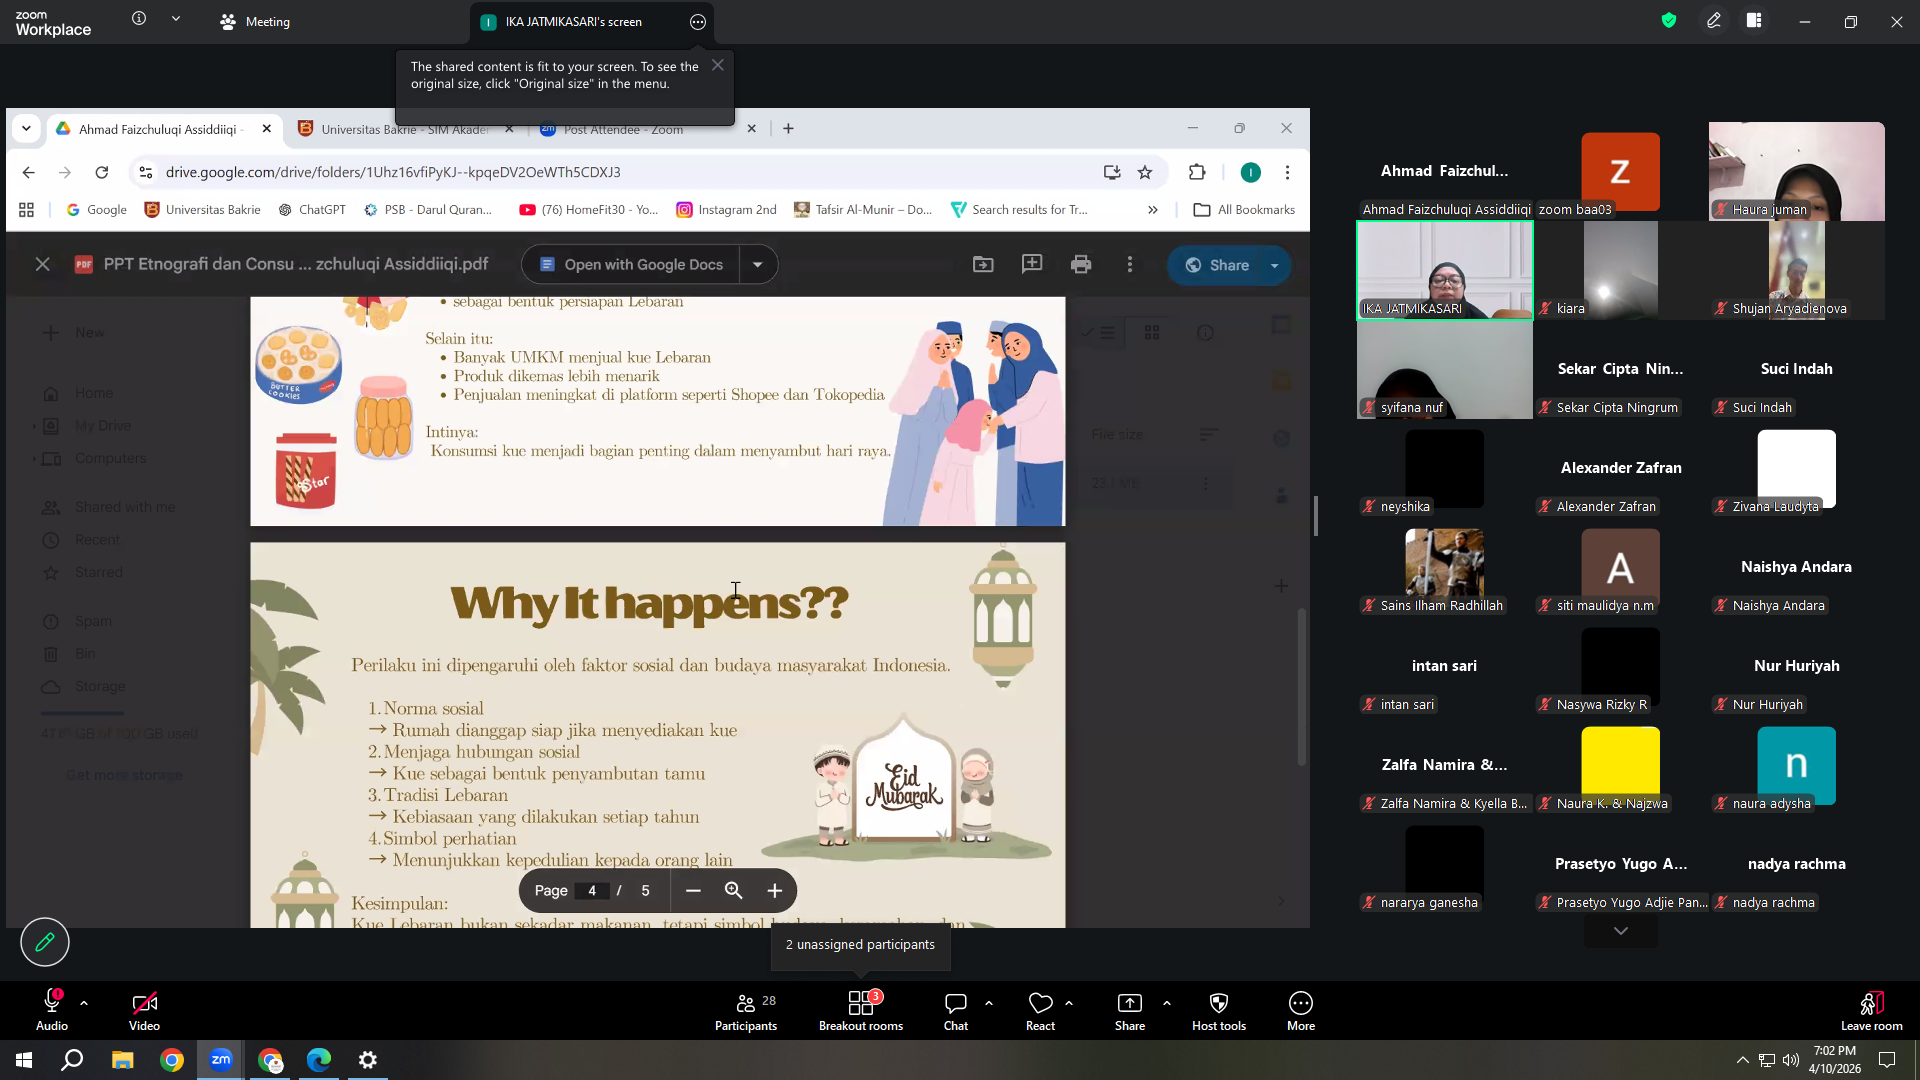Viewport: 1920px width, 1080px height.
Task: Click the green annotation pencil circle
Action: (45, 942)
